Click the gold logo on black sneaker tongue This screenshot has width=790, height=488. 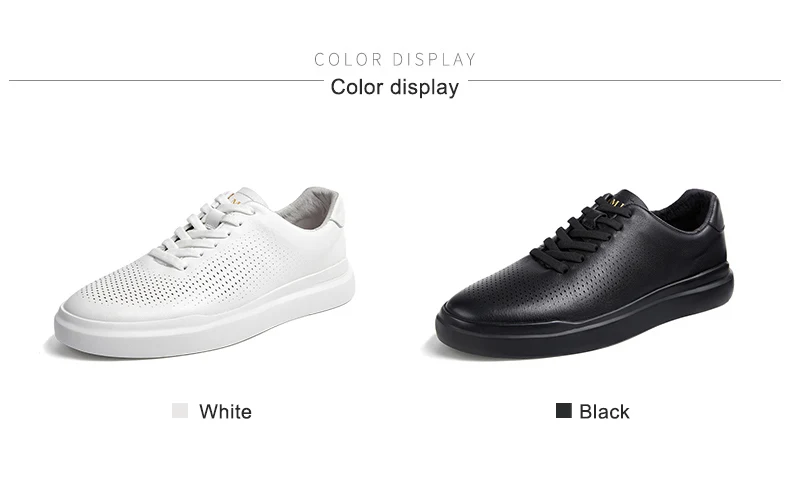pyautogui.click(x=616, y=203)
